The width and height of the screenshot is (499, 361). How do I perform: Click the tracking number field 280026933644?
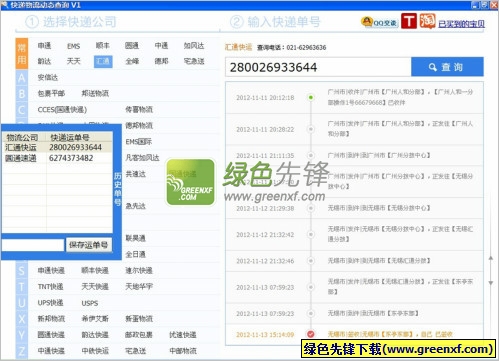click(x=318, y=67)
